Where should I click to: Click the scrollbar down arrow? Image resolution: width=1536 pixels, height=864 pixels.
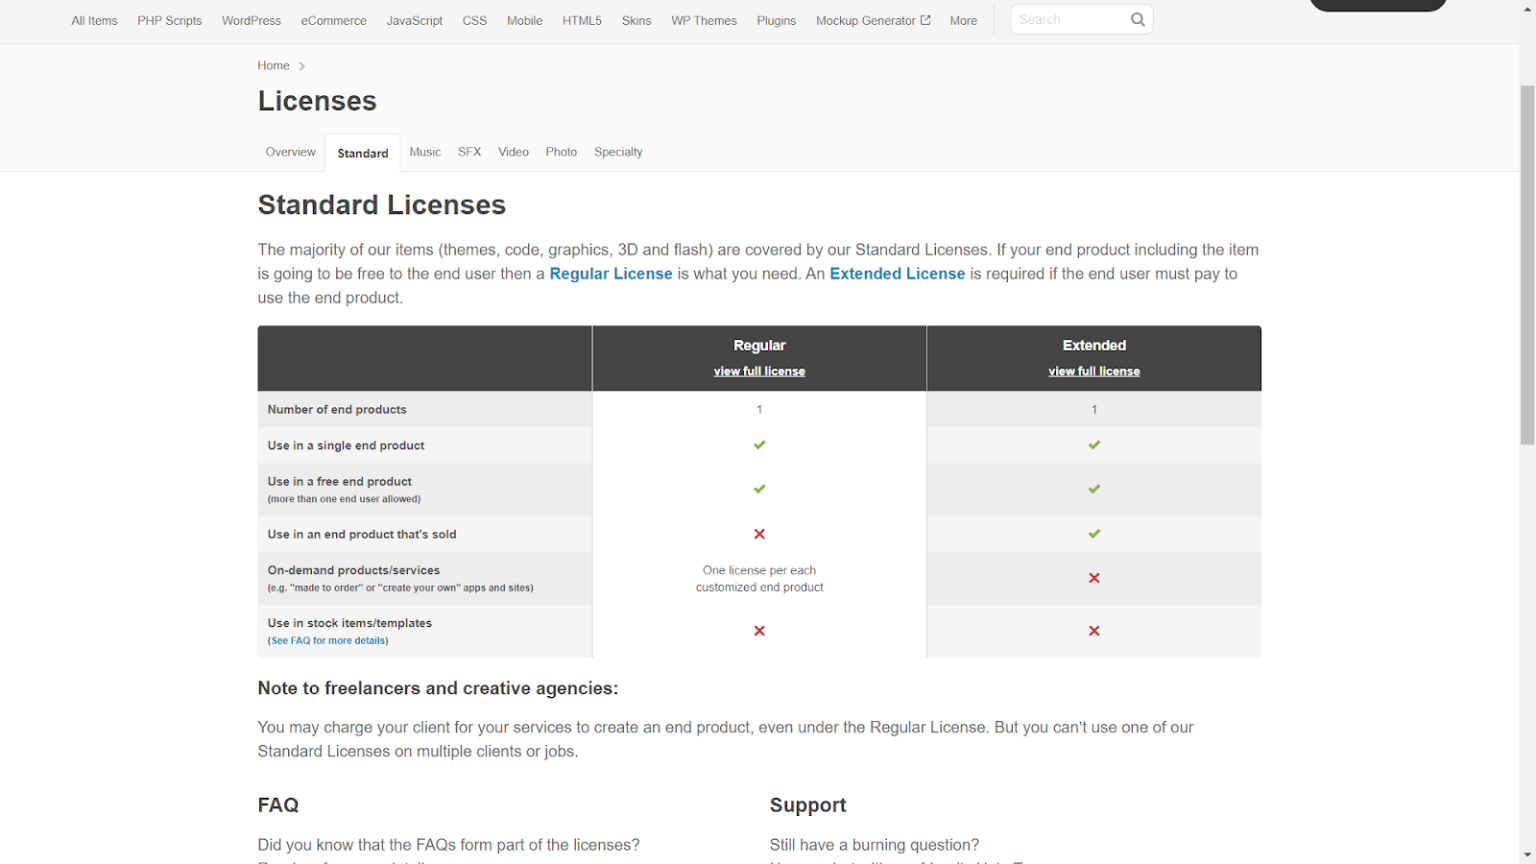click(1529, 855)
